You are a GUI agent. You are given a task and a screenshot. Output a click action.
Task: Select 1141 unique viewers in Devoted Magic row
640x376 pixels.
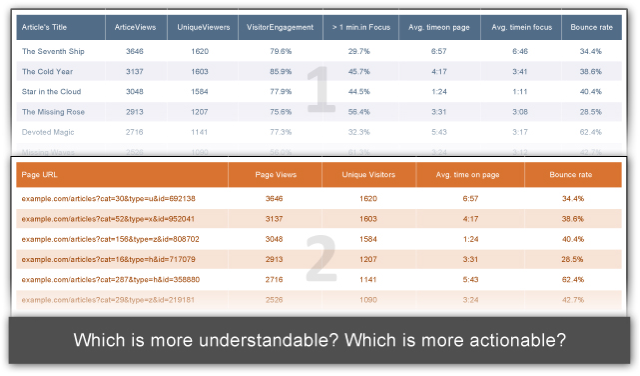tap(200, 132)
